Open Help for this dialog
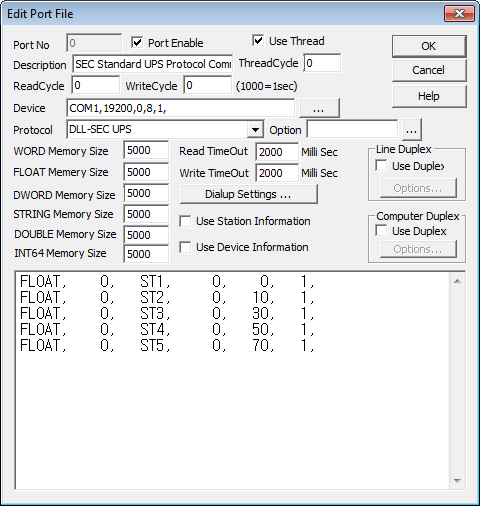 point(429,96)
